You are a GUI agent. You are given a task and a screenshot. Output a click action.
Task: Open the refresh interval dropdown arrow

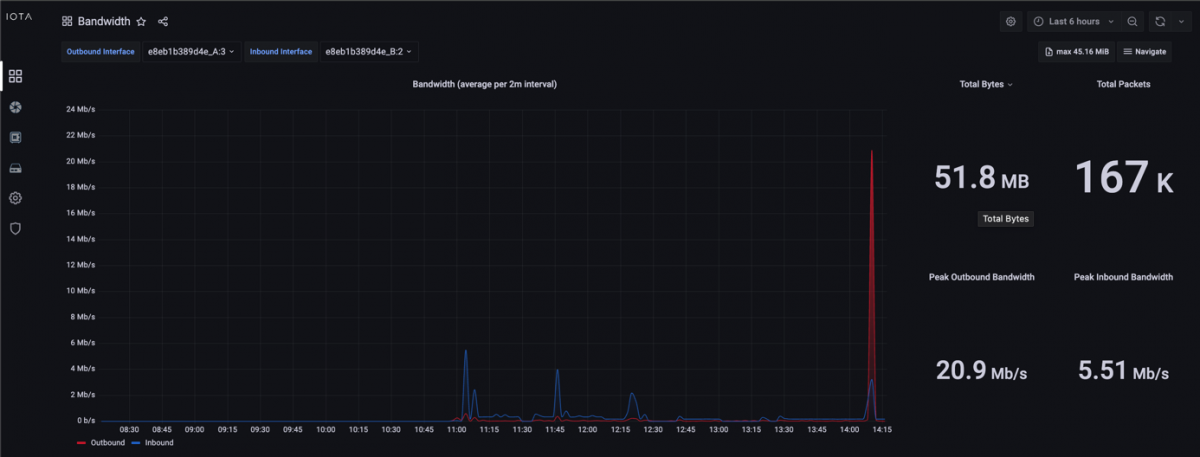pyautogui.click(x=1181, y=21)
